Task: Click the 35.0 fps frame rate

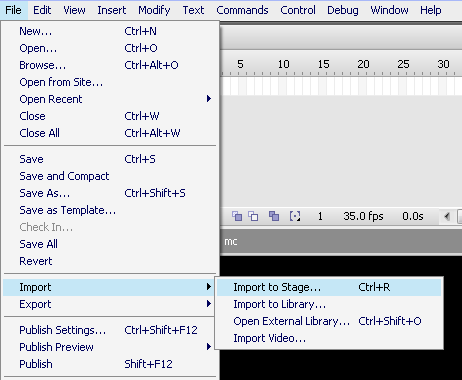Action: click(363, 216)
